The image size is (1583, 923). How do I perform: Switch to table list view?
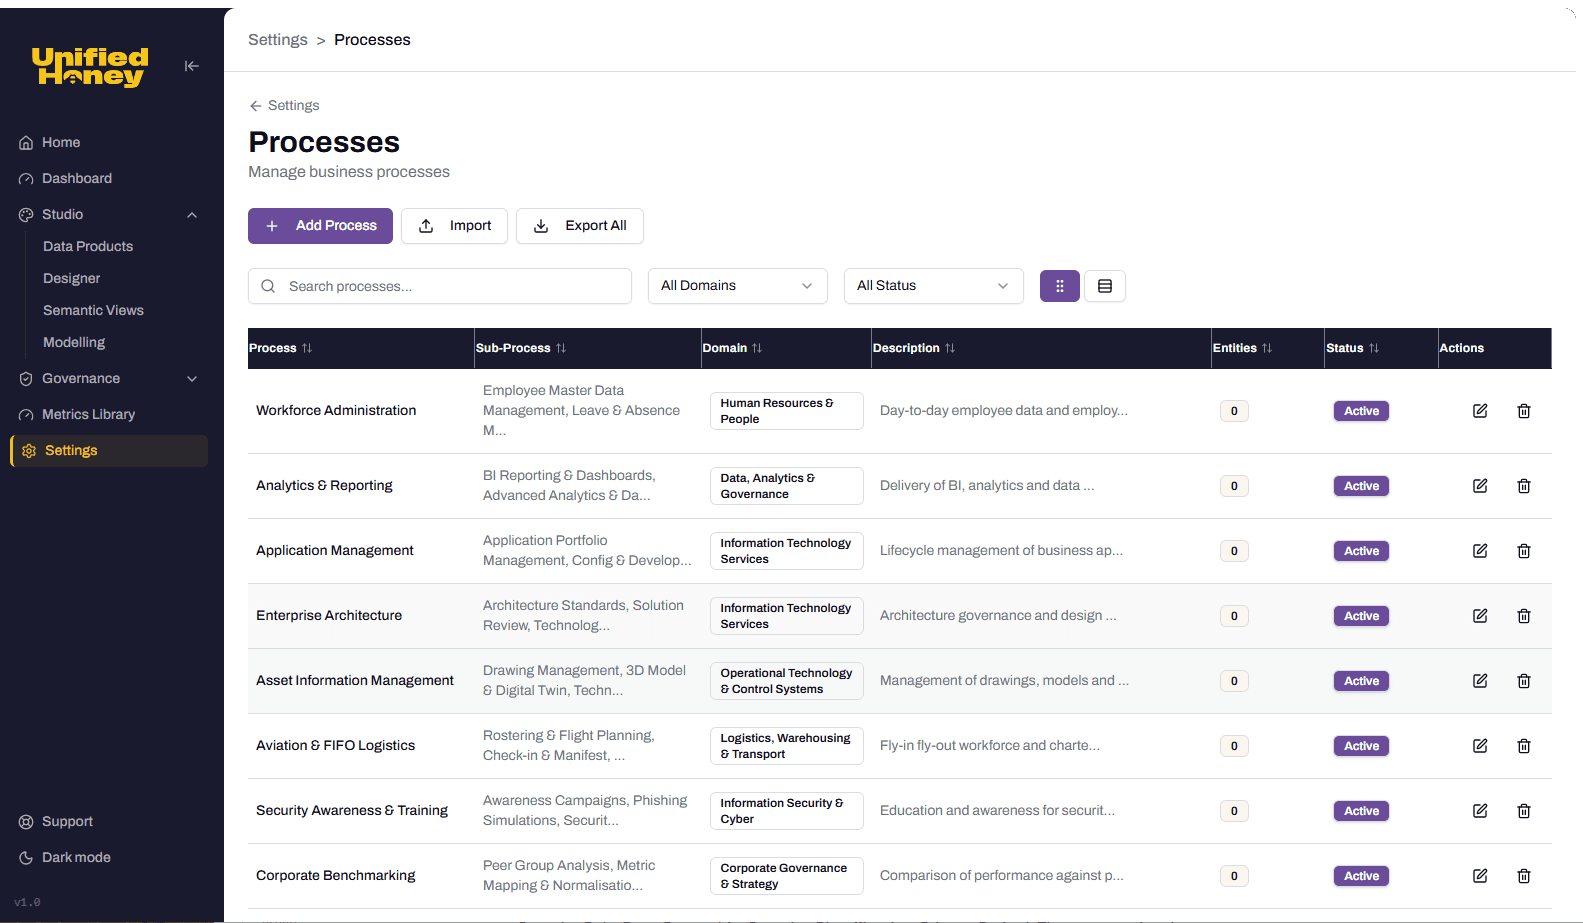1105,286
